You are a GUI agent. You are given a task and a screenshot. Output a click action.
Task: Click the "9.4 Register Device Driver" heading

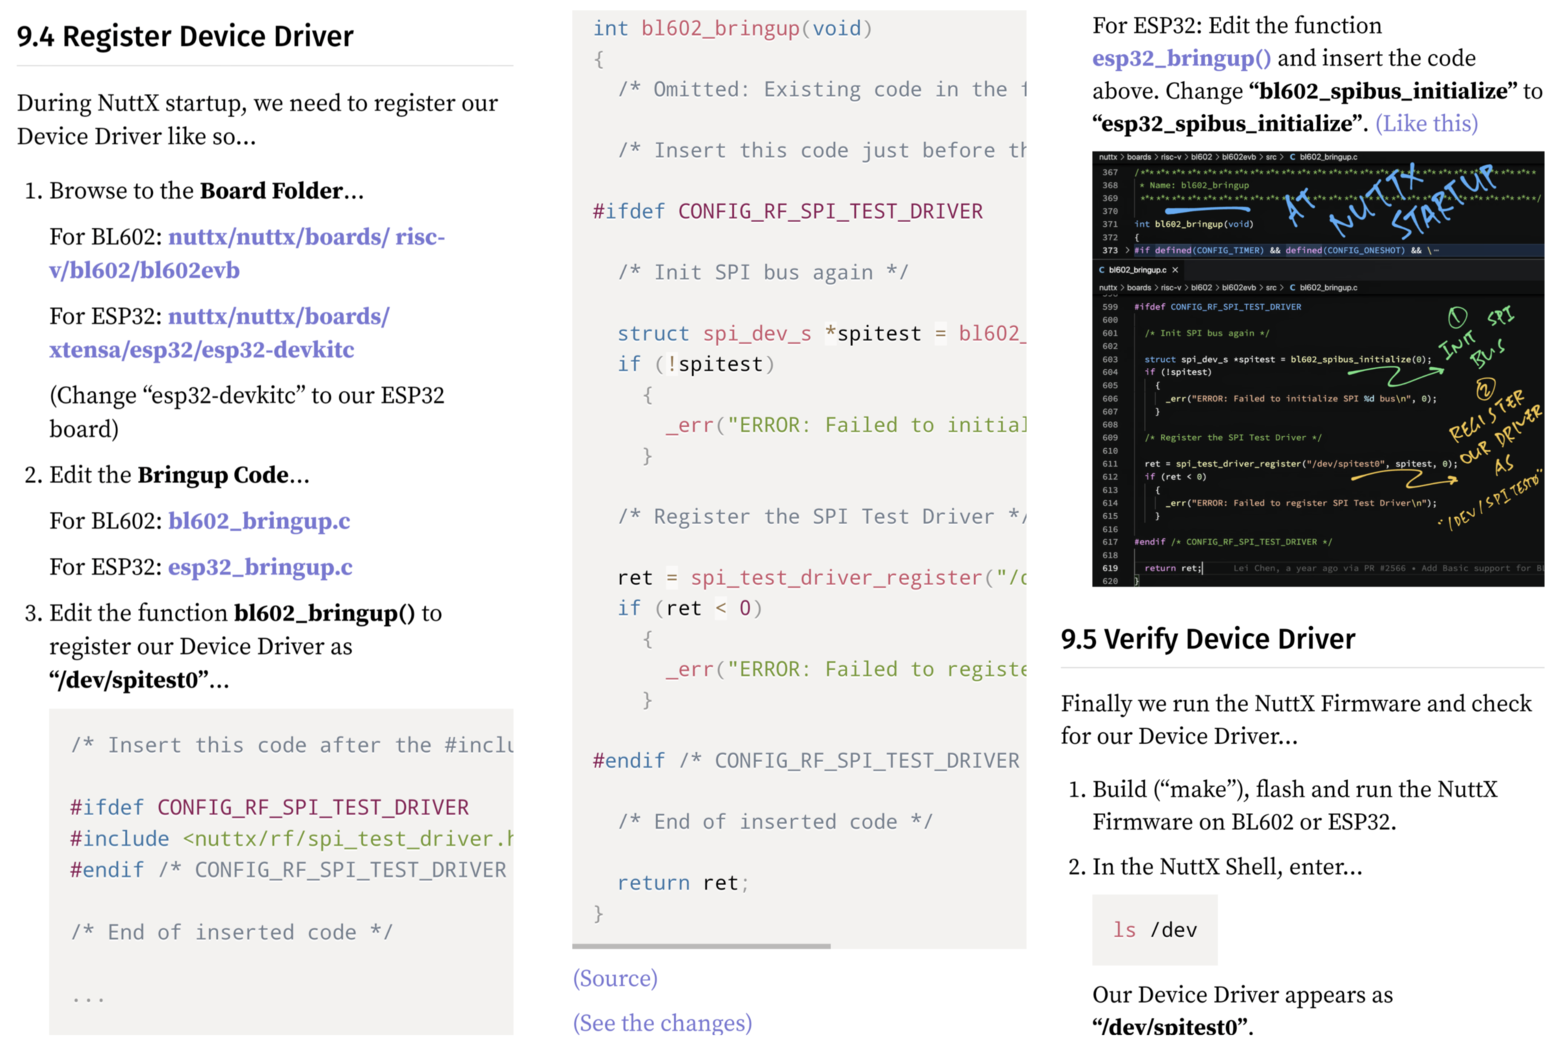click(185, 37)
